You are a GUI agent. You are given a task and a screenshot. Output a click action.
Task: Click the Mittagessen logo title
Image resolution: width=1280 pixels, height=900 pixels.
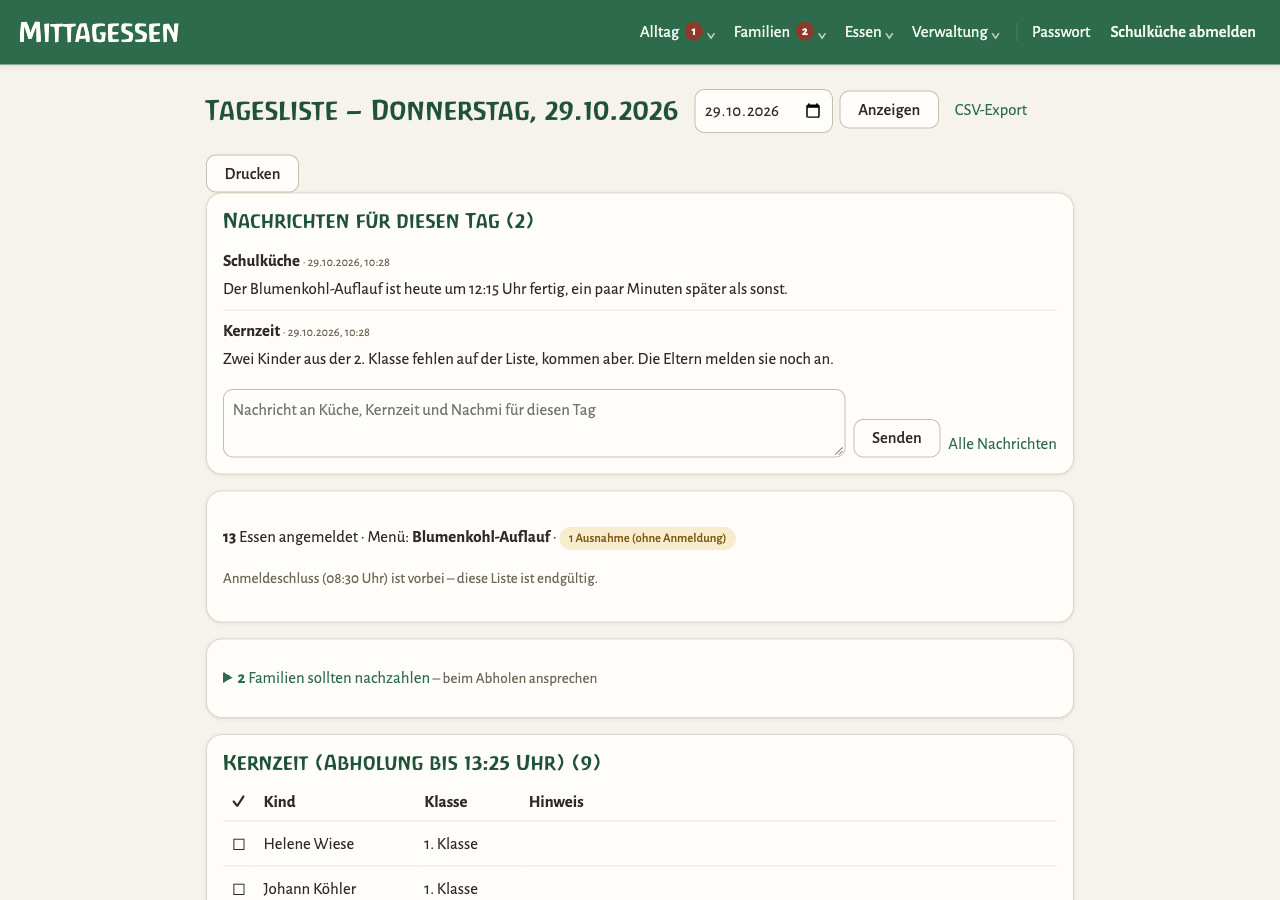pos(99,32)
